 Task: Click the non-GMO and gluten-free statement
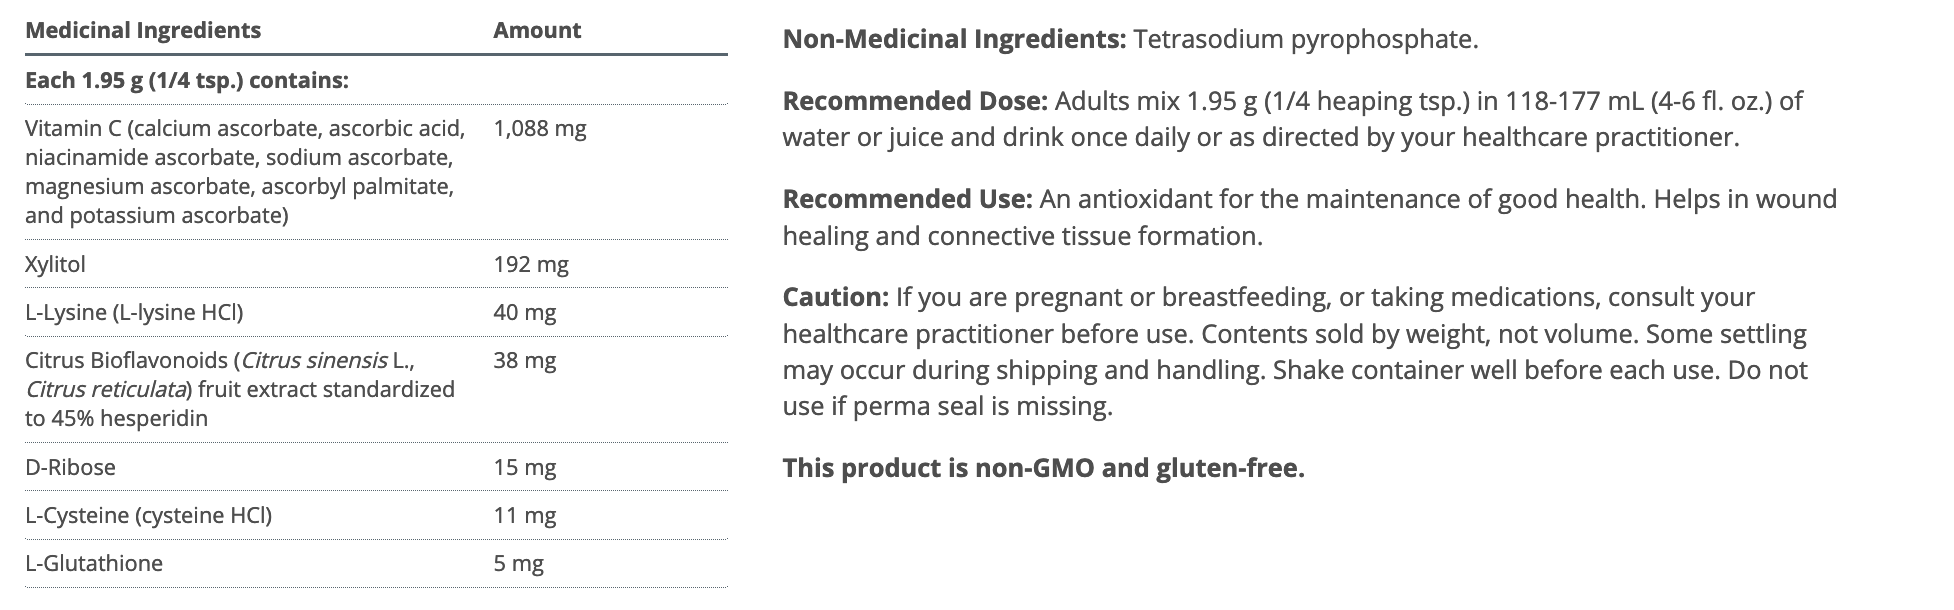click(1043, 468)
